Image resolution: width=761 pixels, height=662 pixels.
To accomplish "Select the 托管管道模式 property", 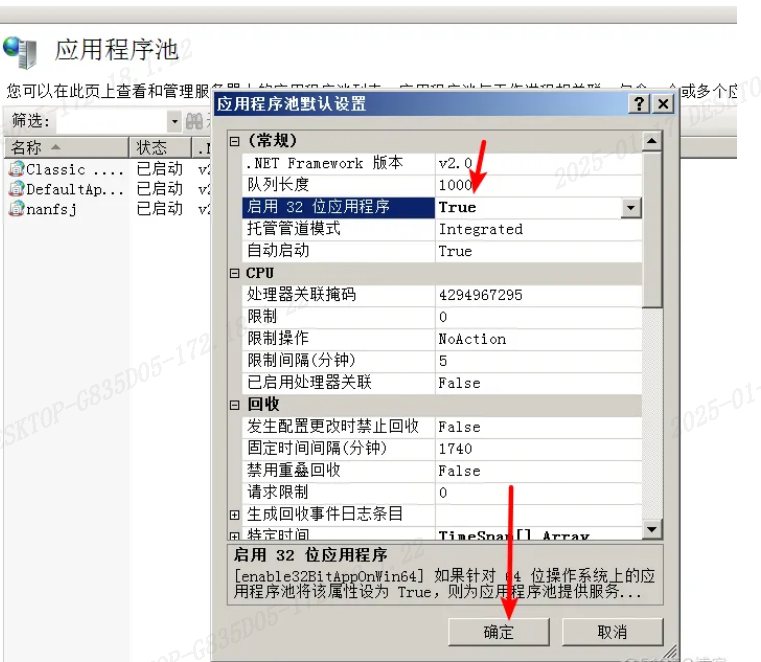I will pos(442,229).
